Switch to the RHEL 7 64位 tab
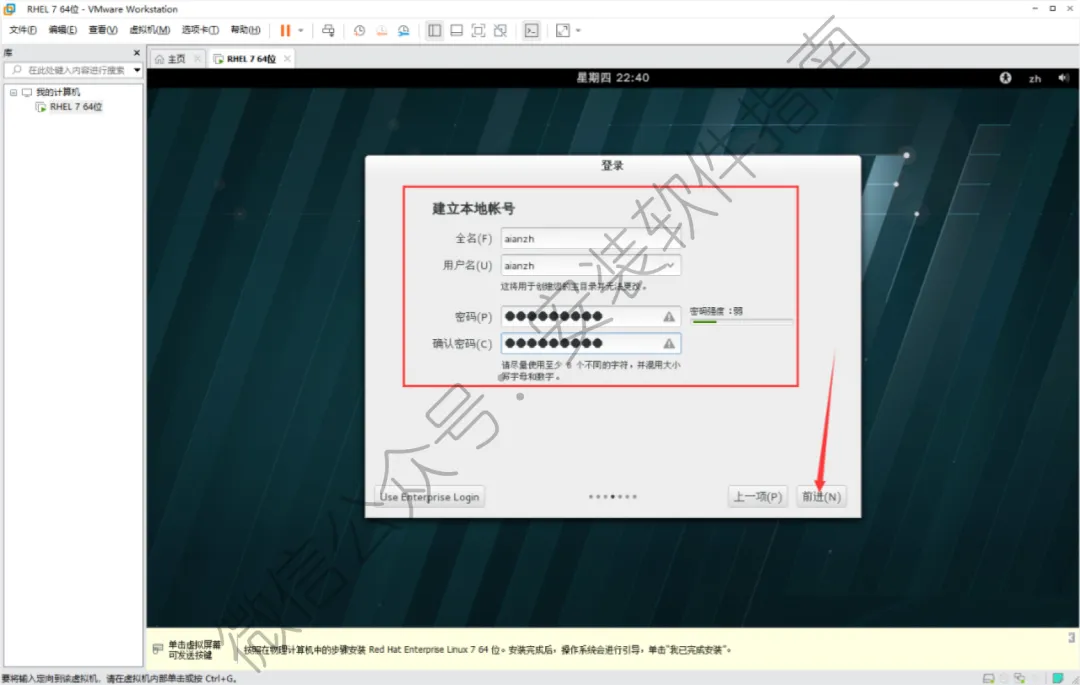The image size is (1080, 685). coord(251,59)
